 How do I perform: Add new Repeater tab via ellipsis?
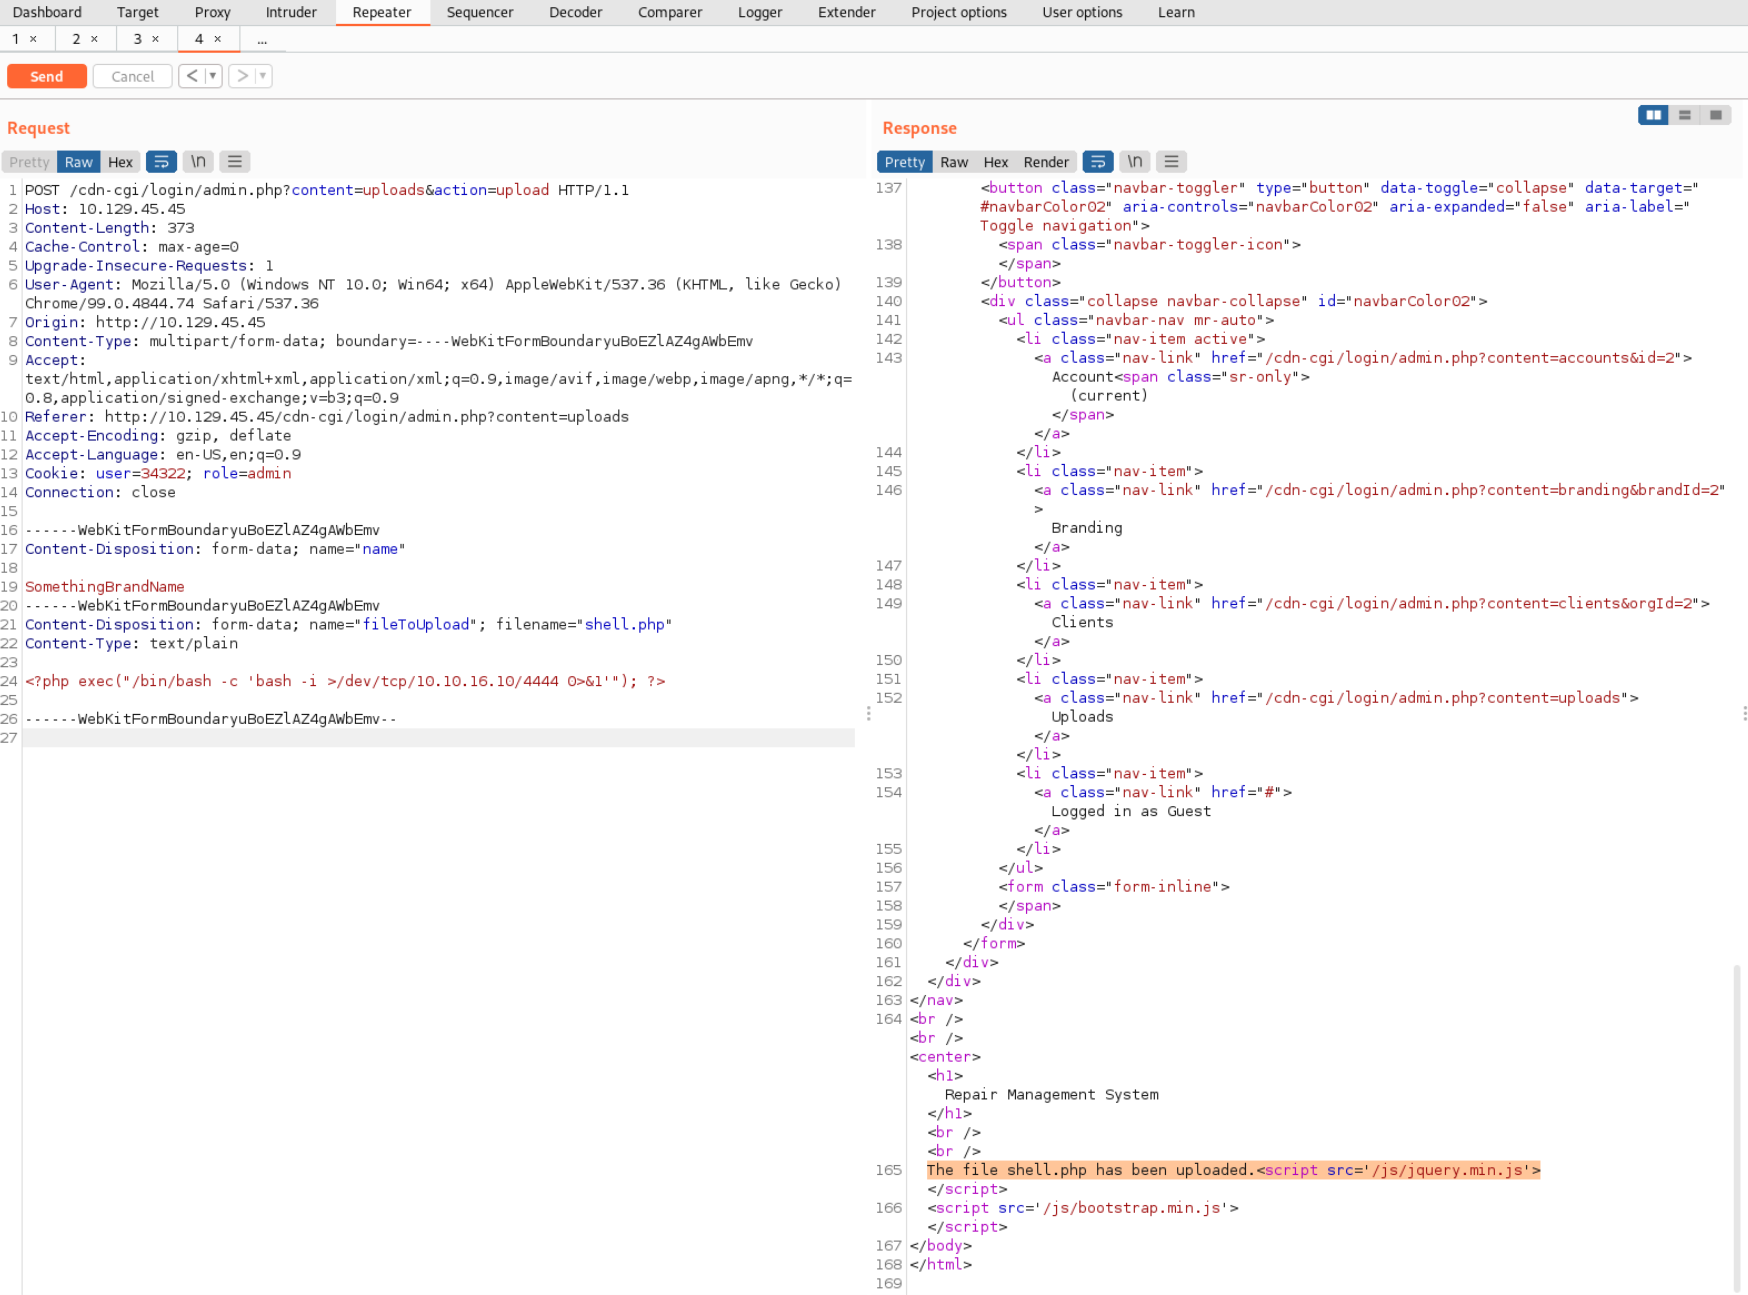coord(262,40)
